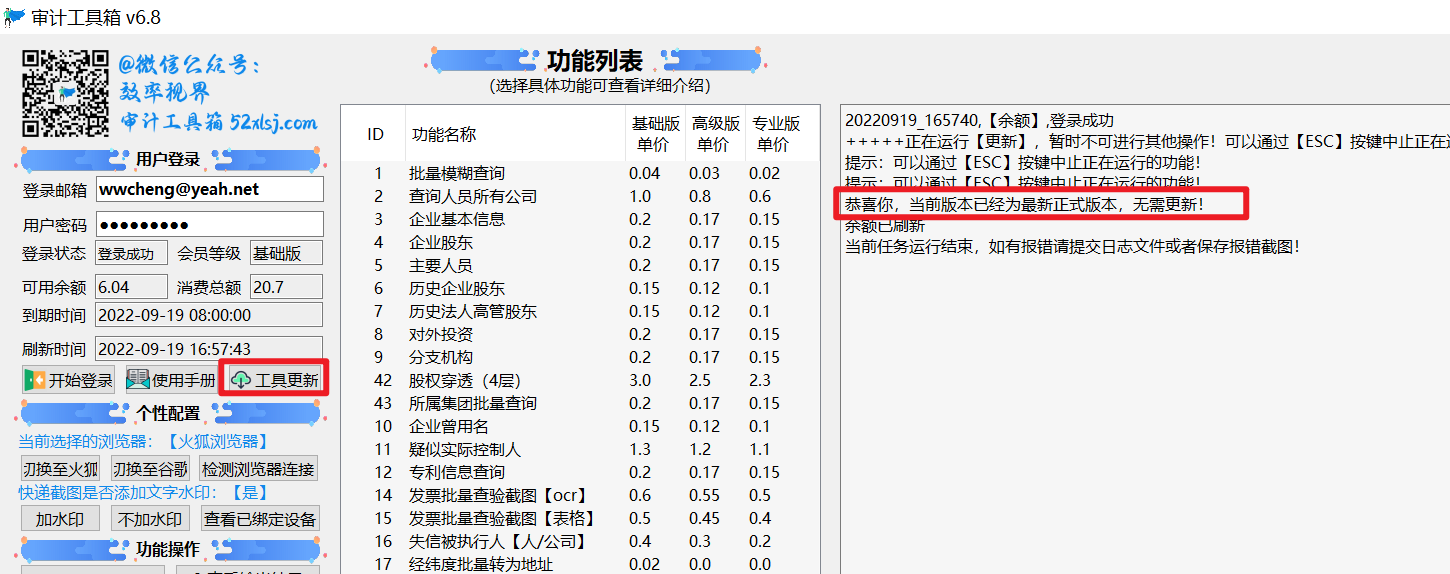Switch browser with 切换至谷歌
Image resolution: width=1450 pixels, height=574 pixels.
pos(150,468)
